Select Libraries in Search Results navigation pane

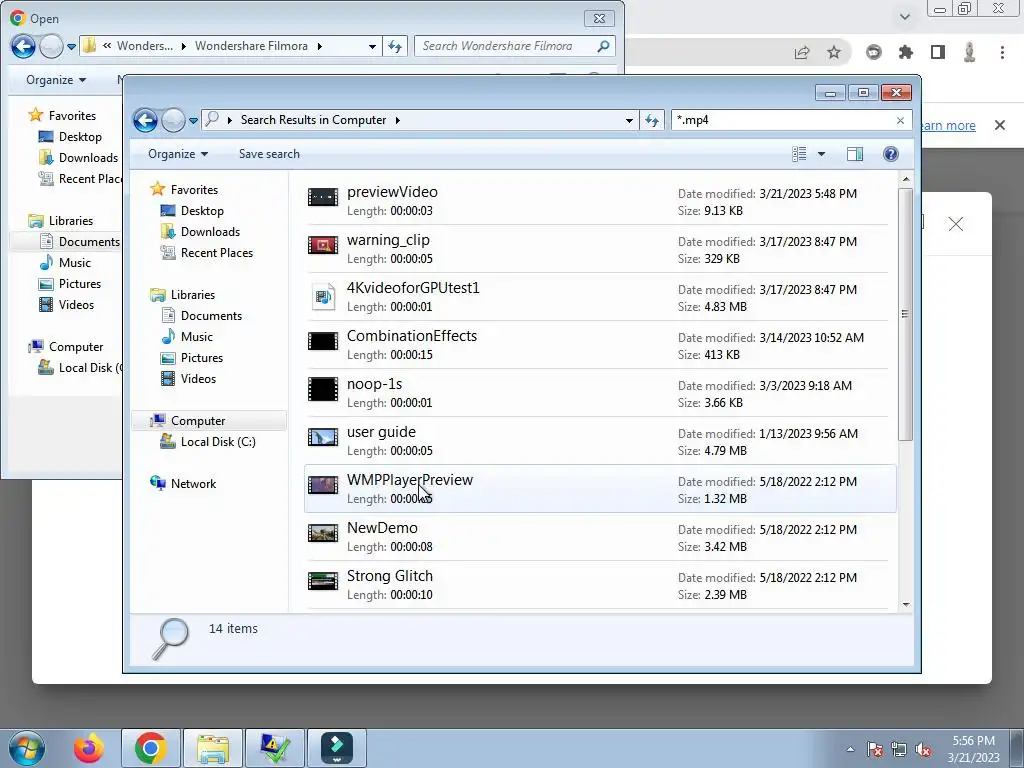tap(193, 295)
